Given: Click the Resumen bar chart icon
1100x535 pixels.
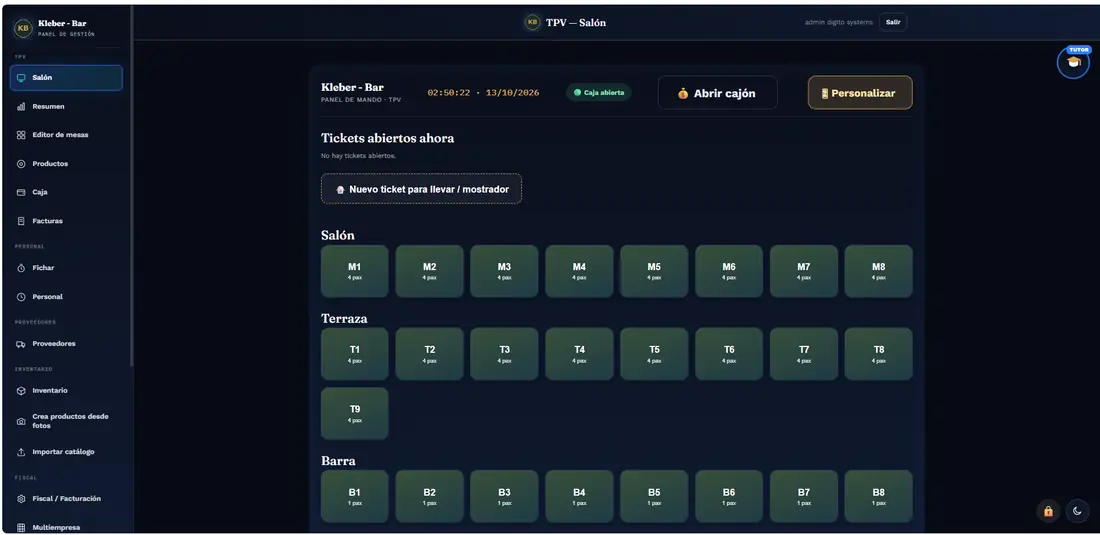Looking at the screenshot, I should click(21, 107).
